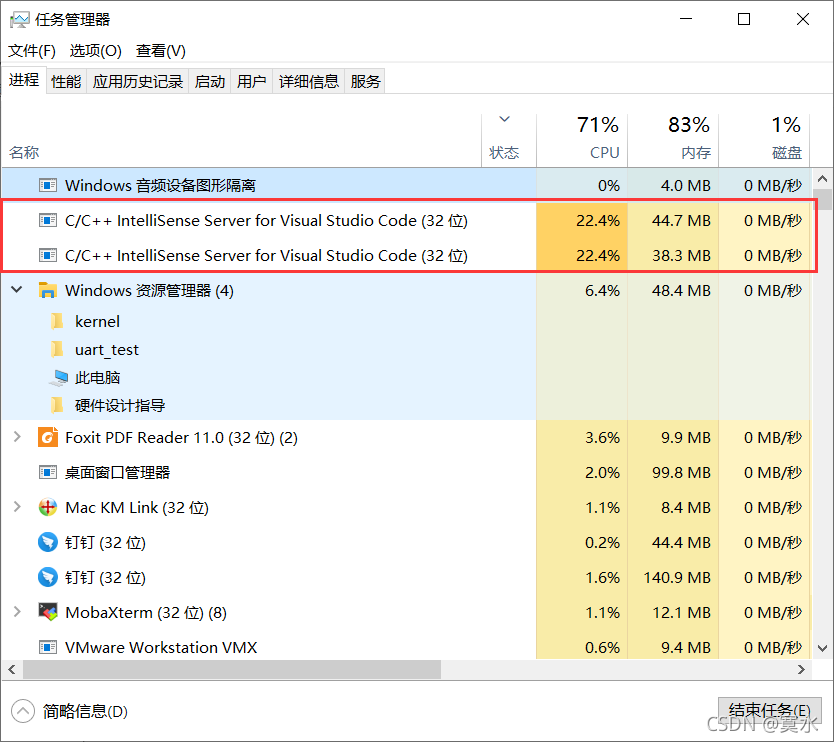The width and height of the screenshot is (834, 742).
Task: Click the 6.4% CPU value
Action: coord(602,290)
